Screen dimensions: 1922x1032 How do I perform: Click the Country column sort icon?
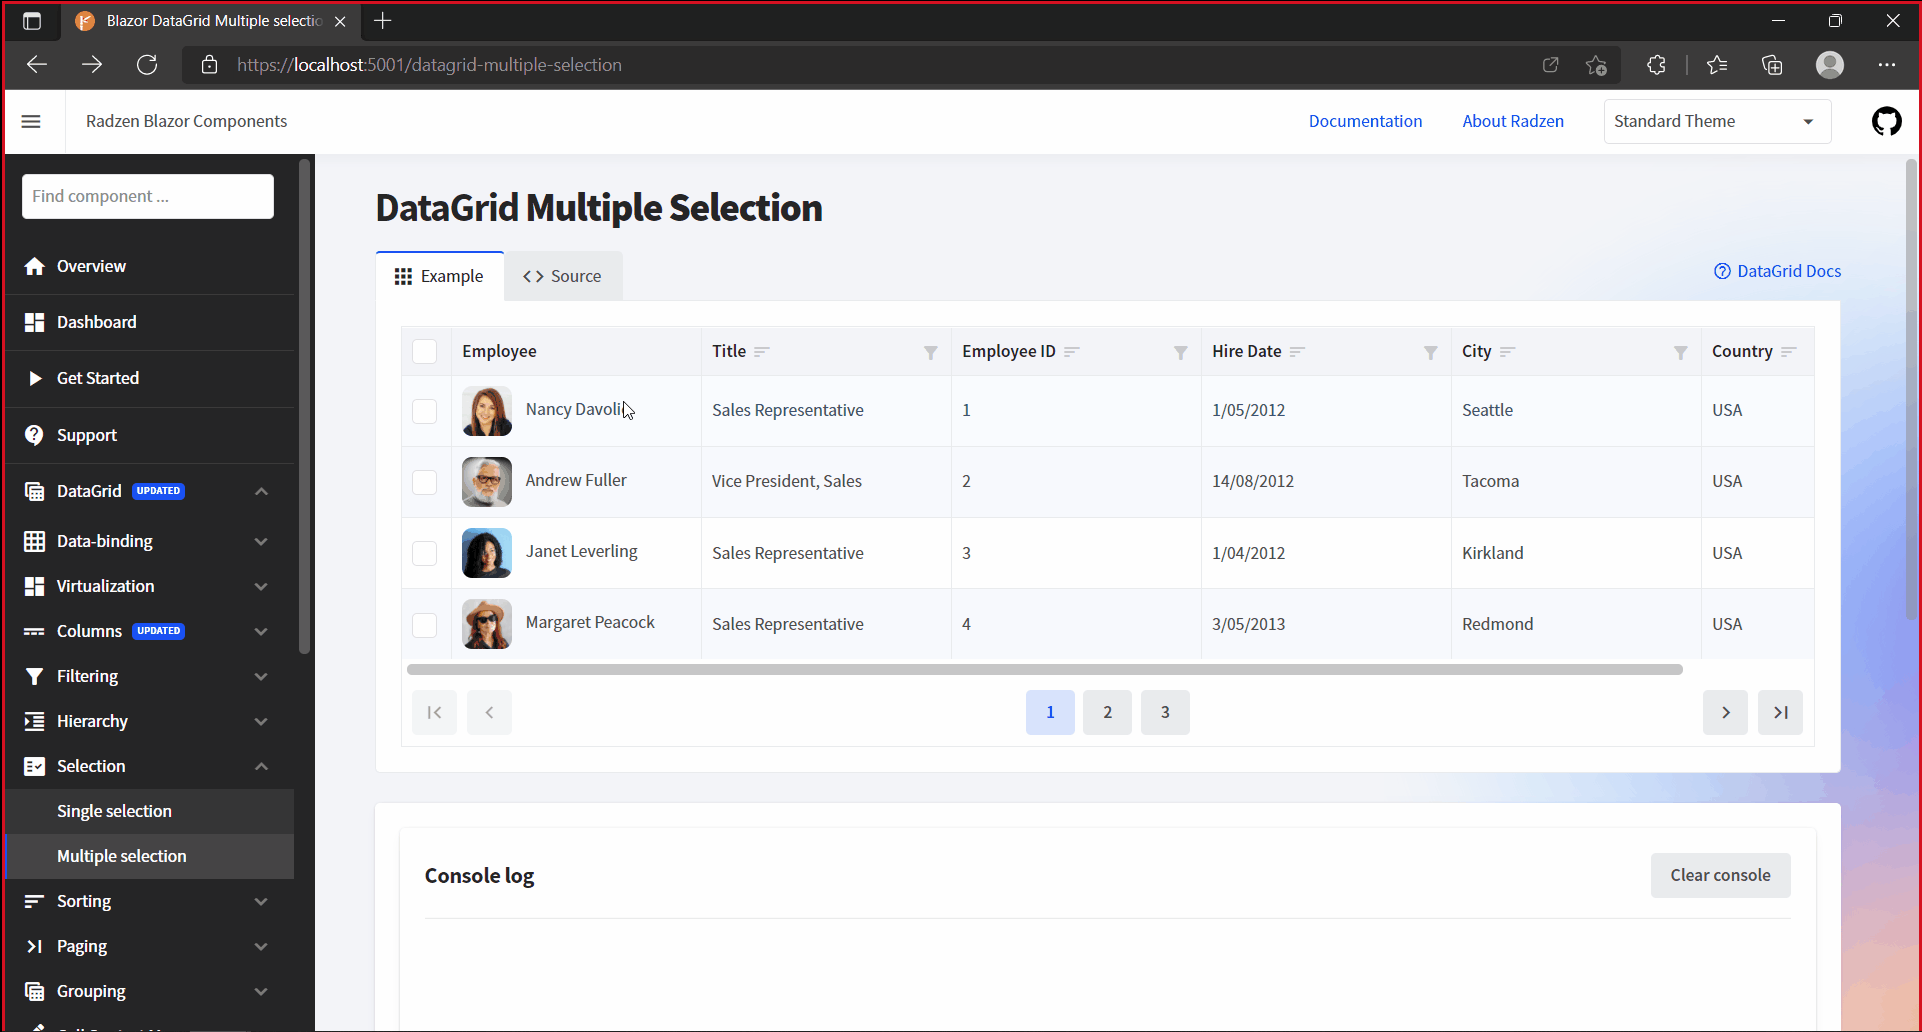[1789, 352]
